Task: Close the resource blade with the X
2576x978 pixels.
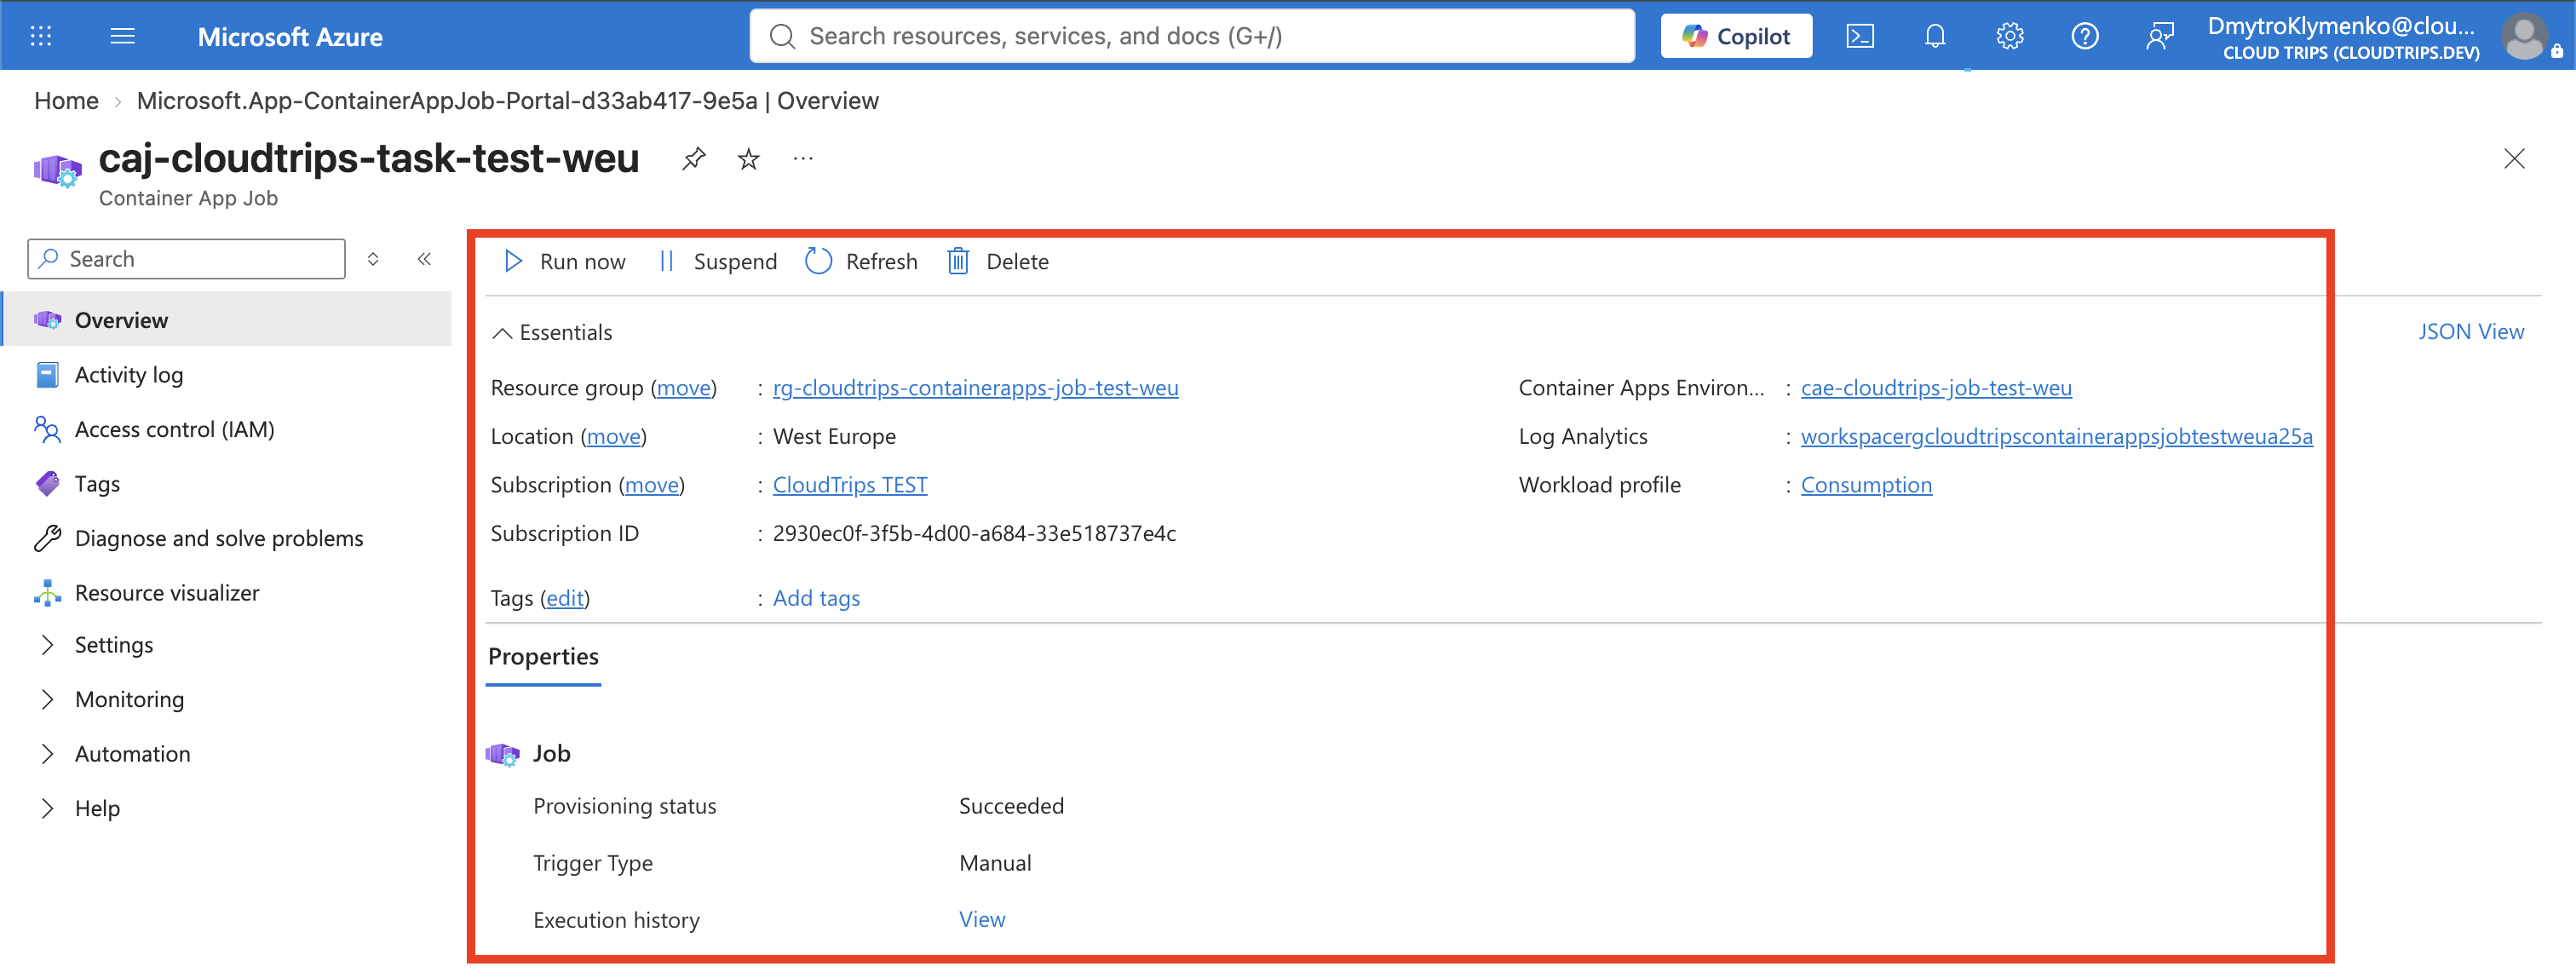Action: (2514, 158)
